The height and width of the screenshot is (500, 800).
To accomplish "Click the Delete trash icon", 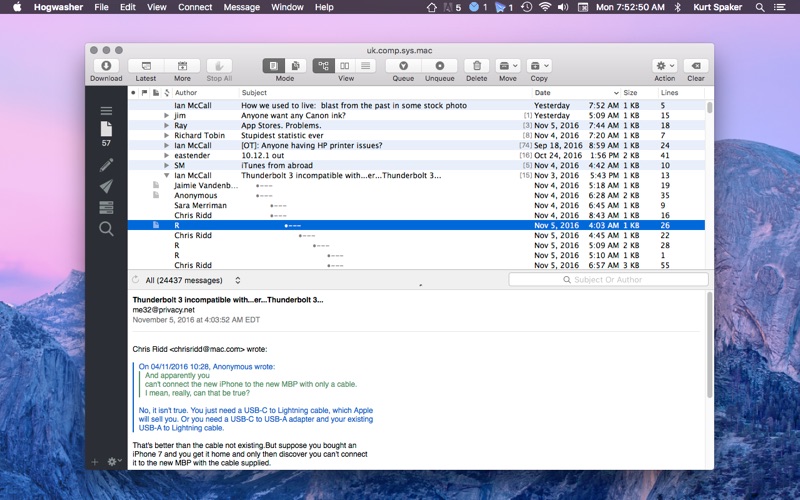I will [476, 66].
